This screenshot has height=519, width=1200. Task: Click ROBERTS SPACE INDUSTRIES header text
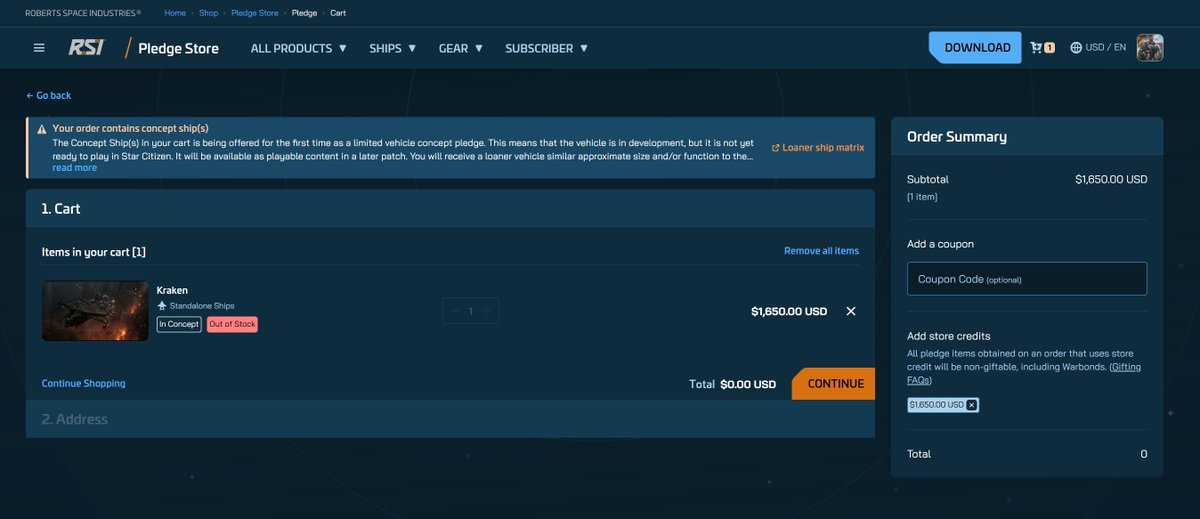coord(83,13)
